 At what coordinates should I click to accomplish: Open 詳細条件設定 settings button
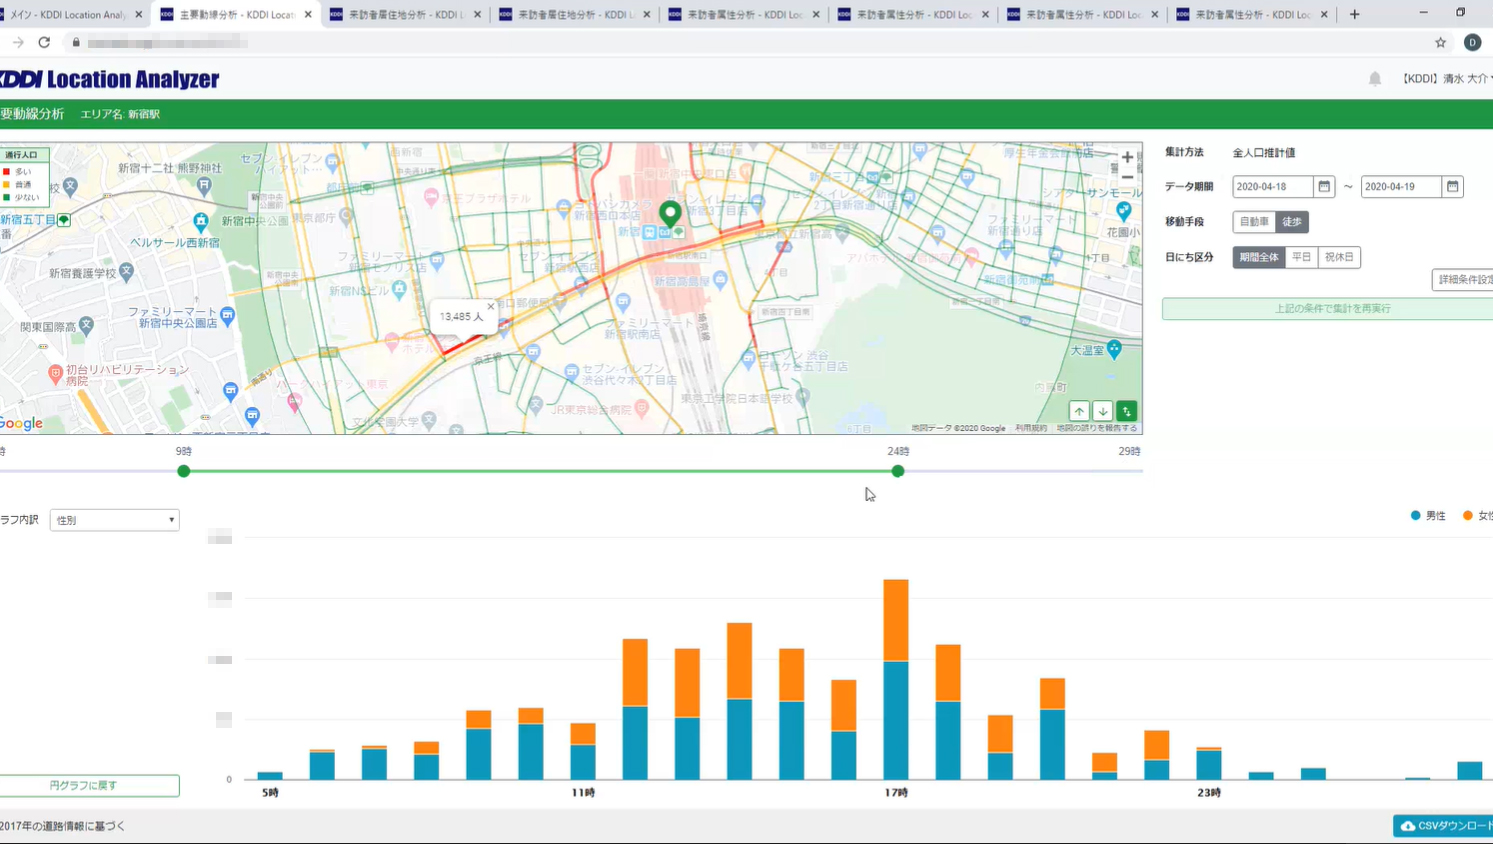[1463, 280]
